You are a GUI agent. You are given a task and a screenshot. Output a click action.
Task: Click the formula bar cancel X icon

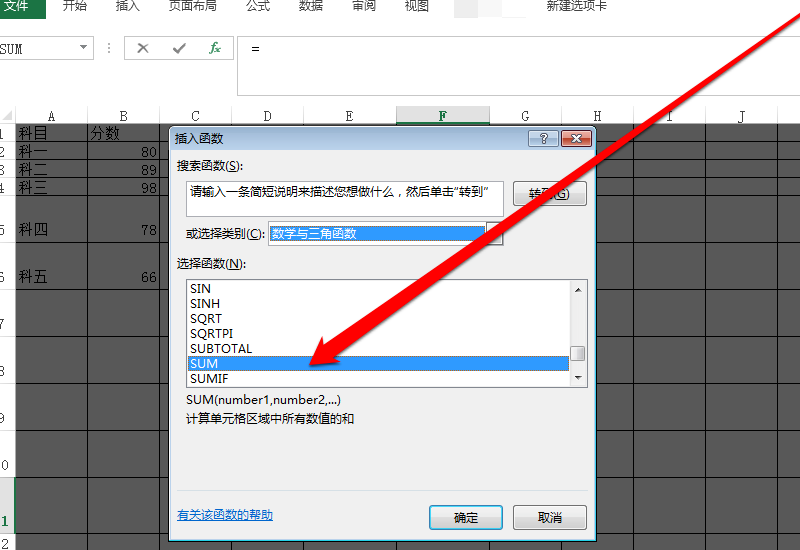[143, 48]
